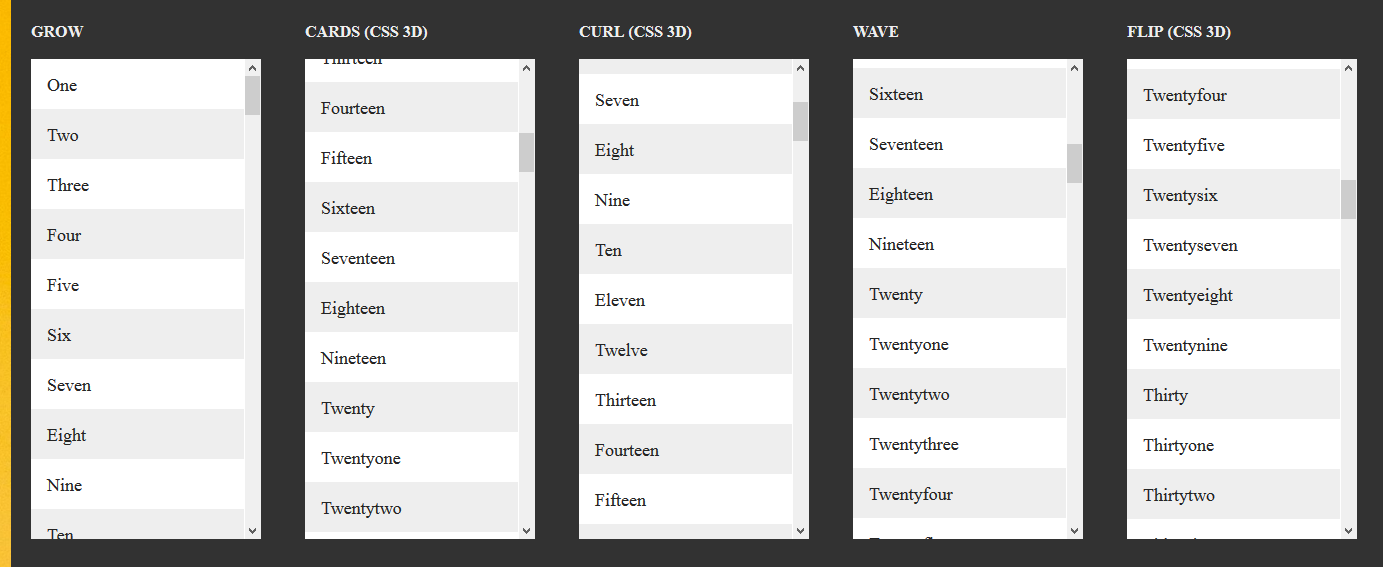Click the down scroll arrow in CURL list

(x=800, y=530)
